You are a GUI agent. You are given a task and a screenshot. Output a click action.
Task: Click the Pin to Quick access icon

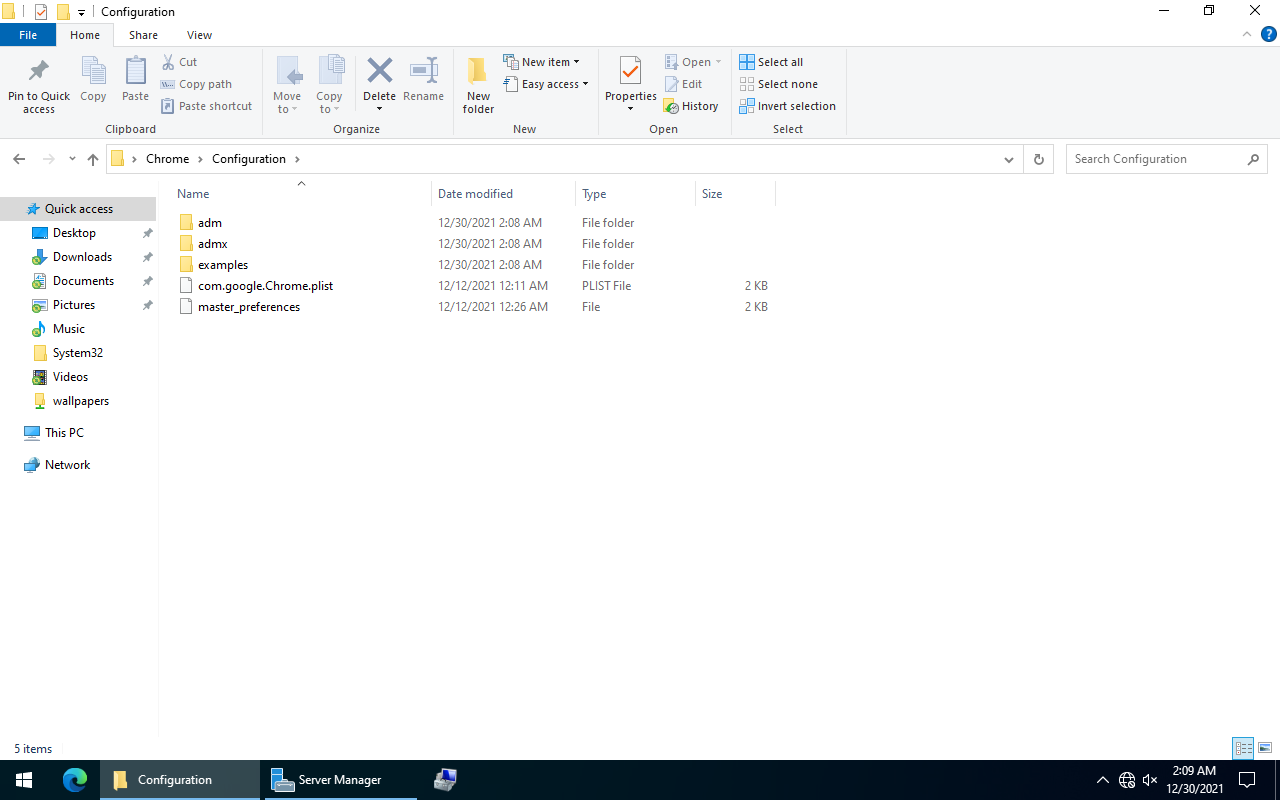click(39, 72)
